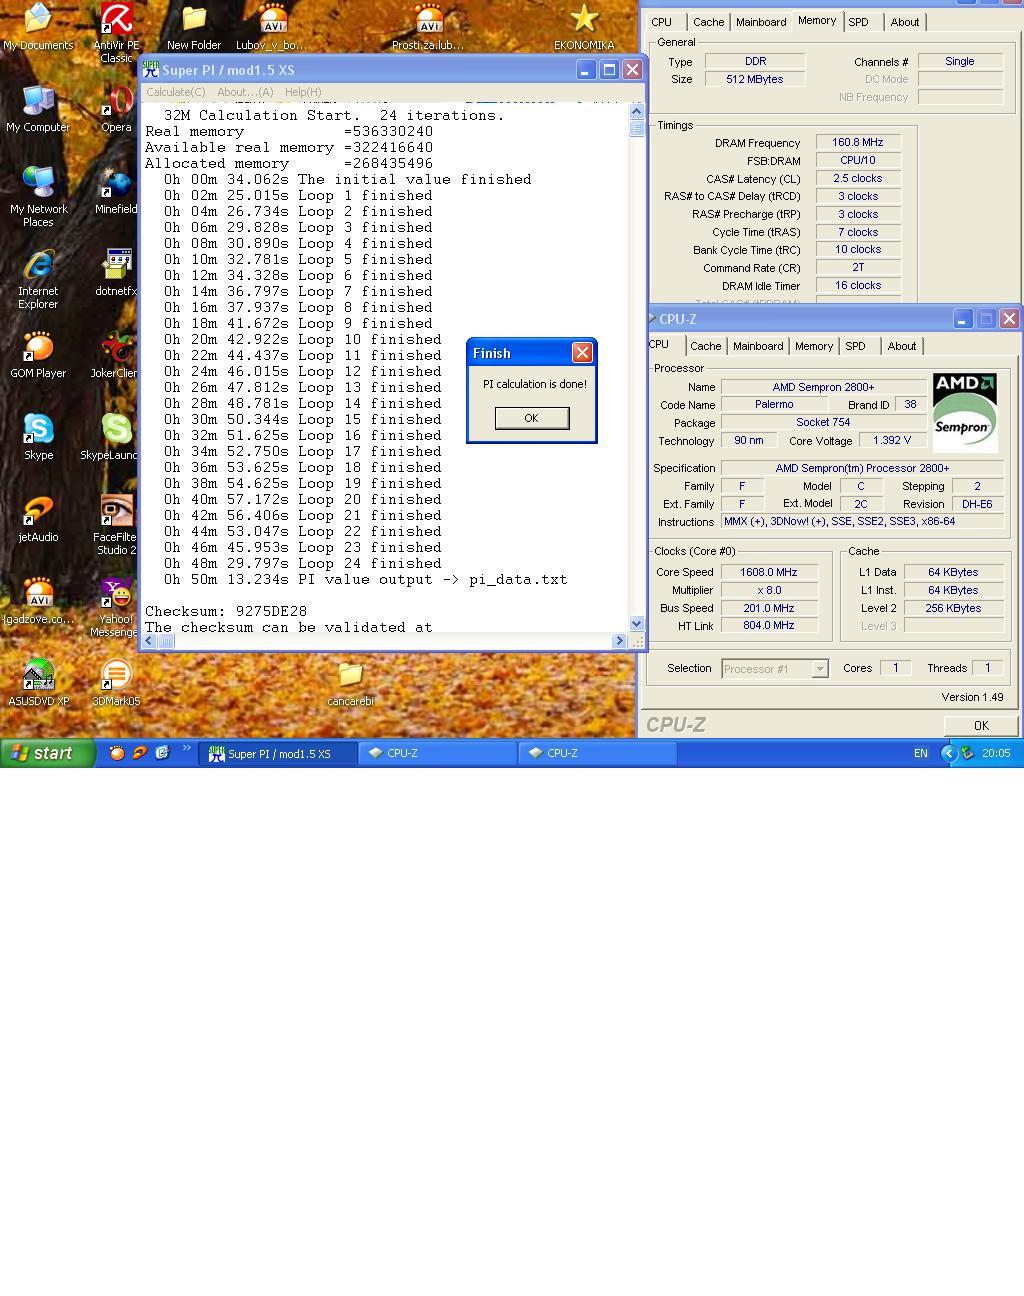Open FaceFilter Studio 2 shortcut
The height and width of the screenshot is (1296, 1024).
116,524
